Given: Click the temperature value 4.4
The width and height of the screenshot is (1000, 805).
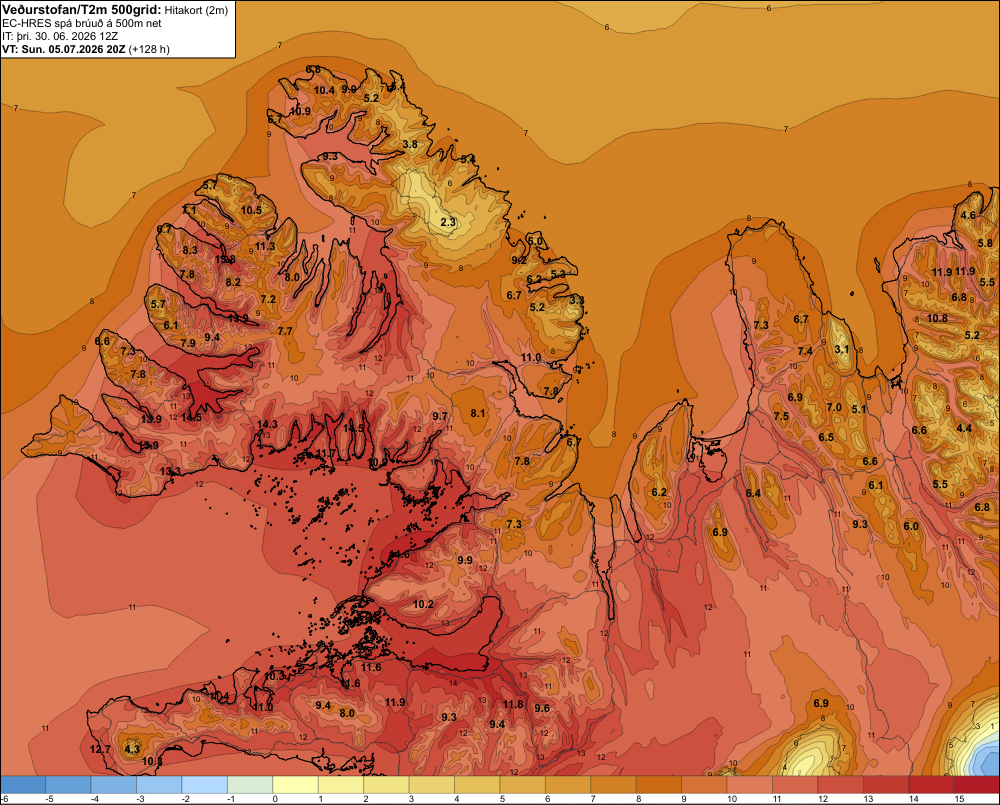Looking at the screenshot, I should click(964, 428).
